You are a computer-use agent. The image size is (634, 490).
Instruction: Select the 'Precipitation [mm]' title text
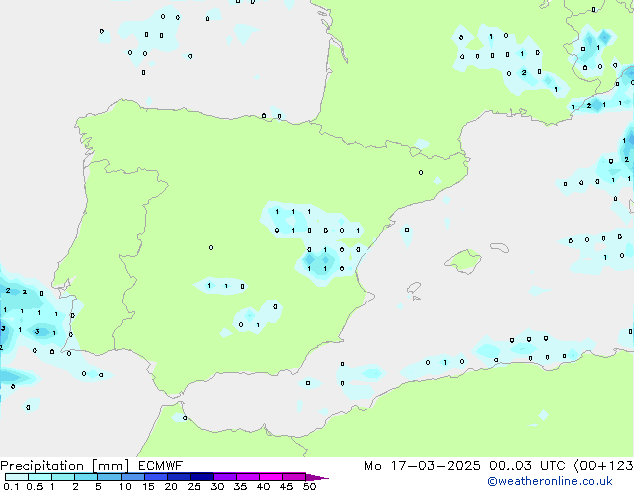click(65, 466)
